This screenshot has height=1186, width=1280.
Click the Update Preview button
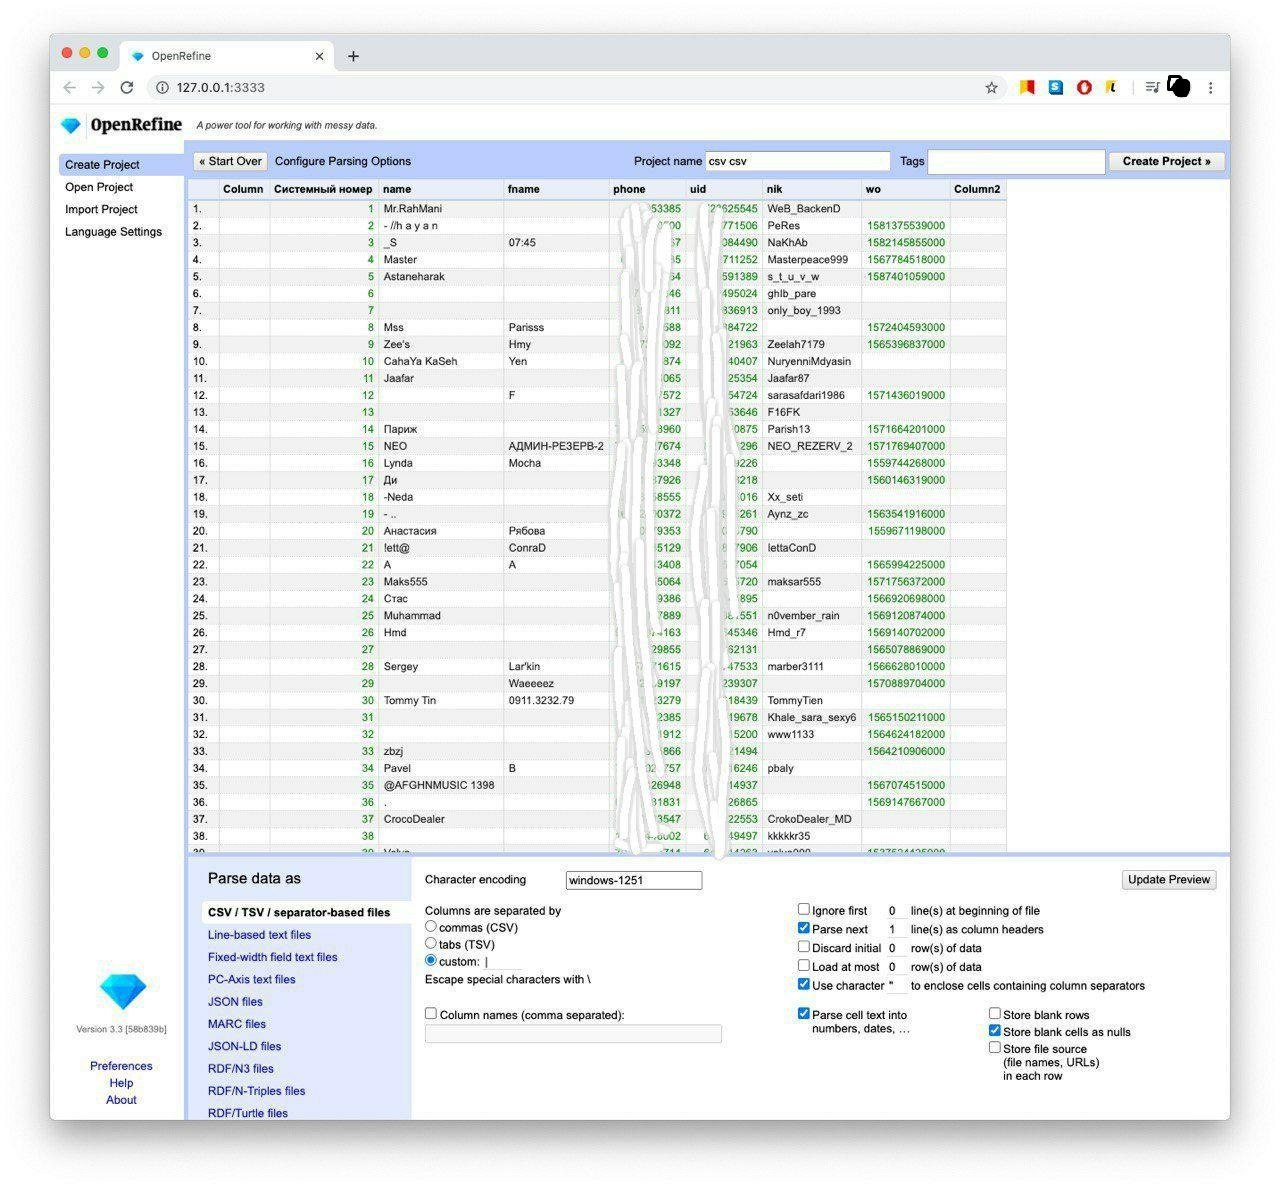(1169, 880)
